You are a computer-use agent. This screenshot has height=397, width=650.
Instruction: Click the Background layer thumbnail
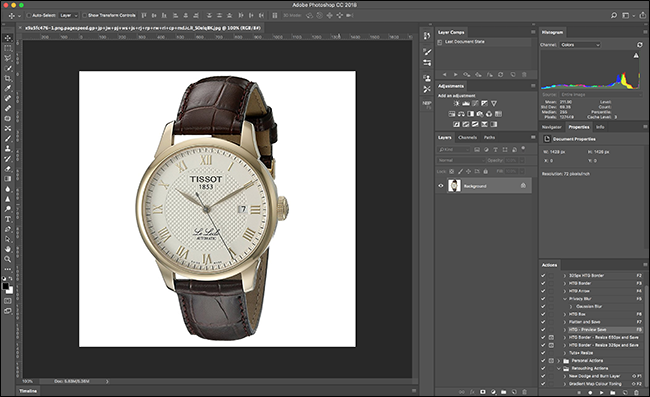click(454, 186)
